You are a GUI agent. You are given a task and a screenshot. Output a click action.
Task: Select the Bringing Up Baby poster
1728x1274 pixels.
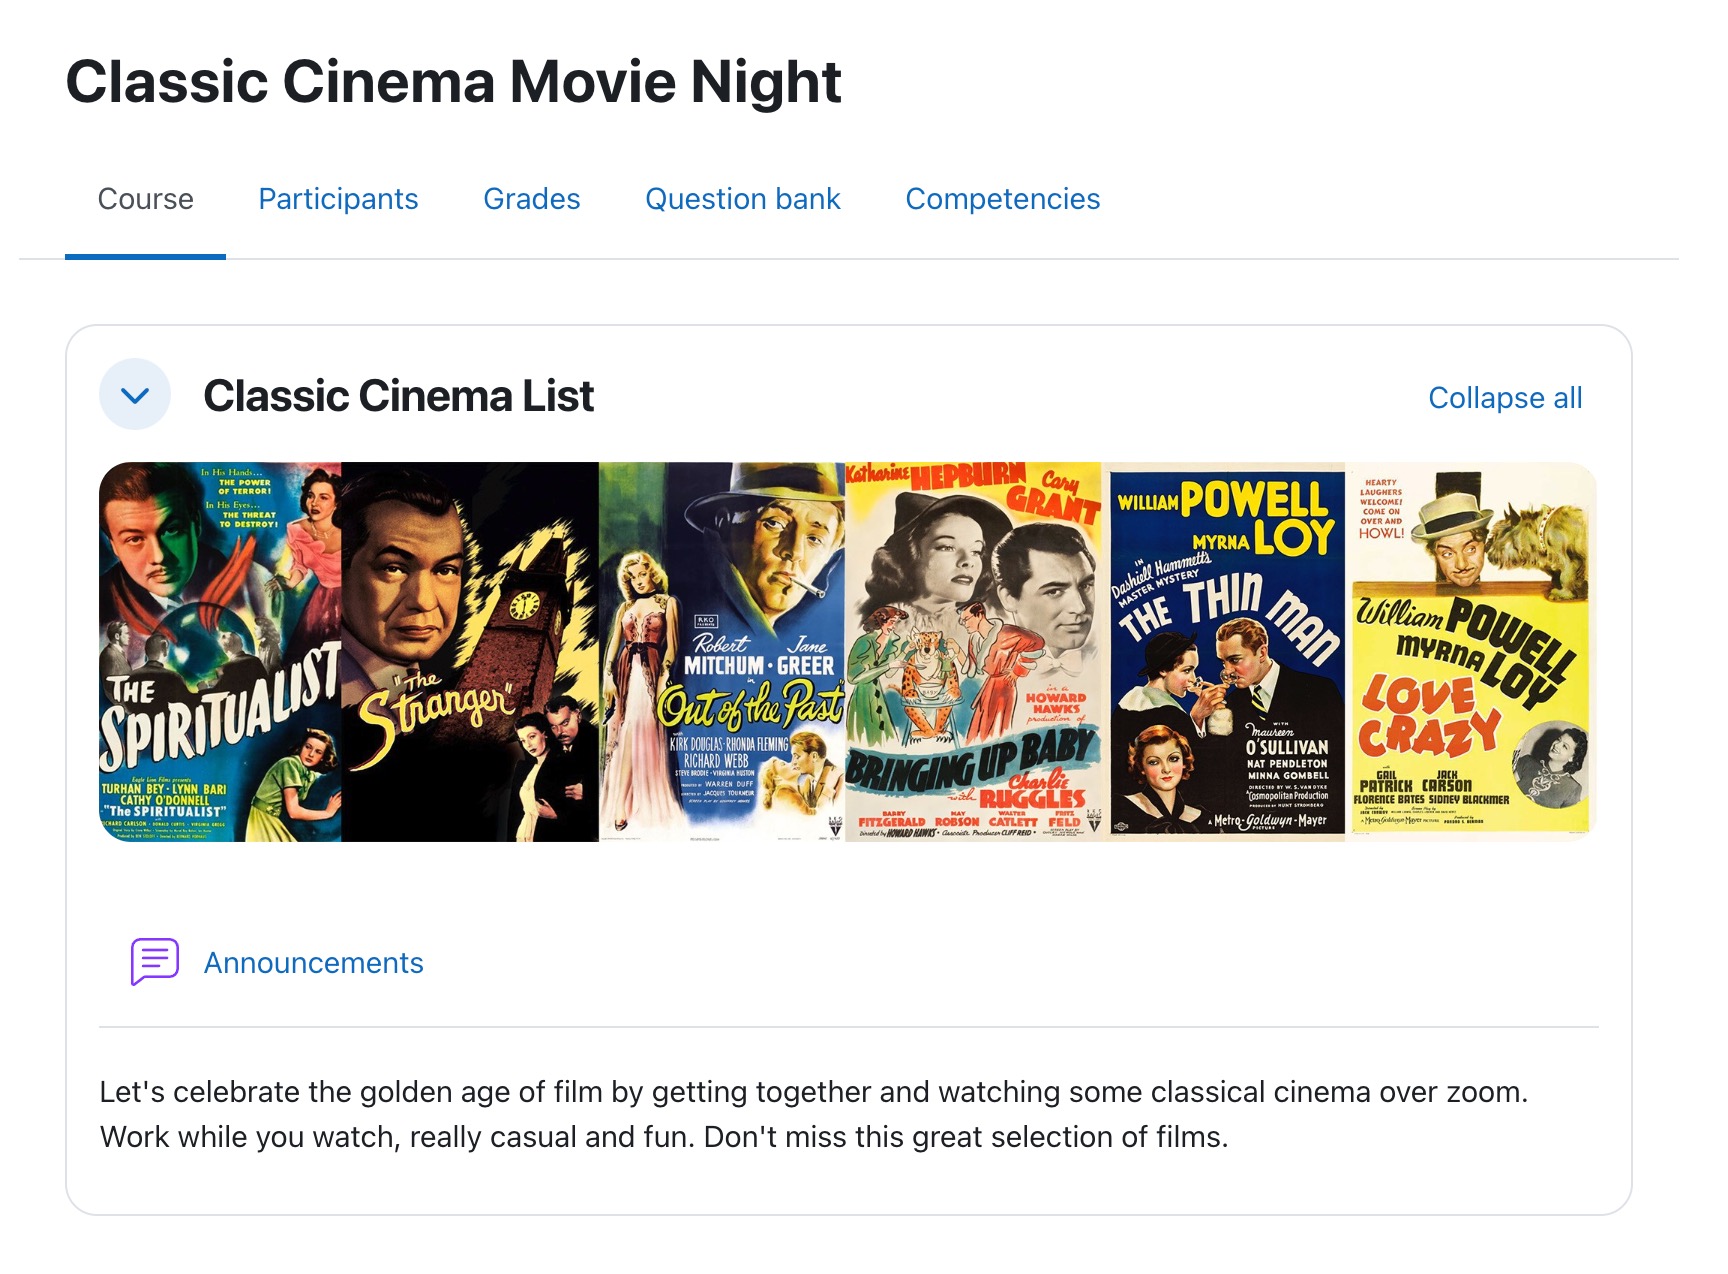pyautogui.click(x=974, y=651)
